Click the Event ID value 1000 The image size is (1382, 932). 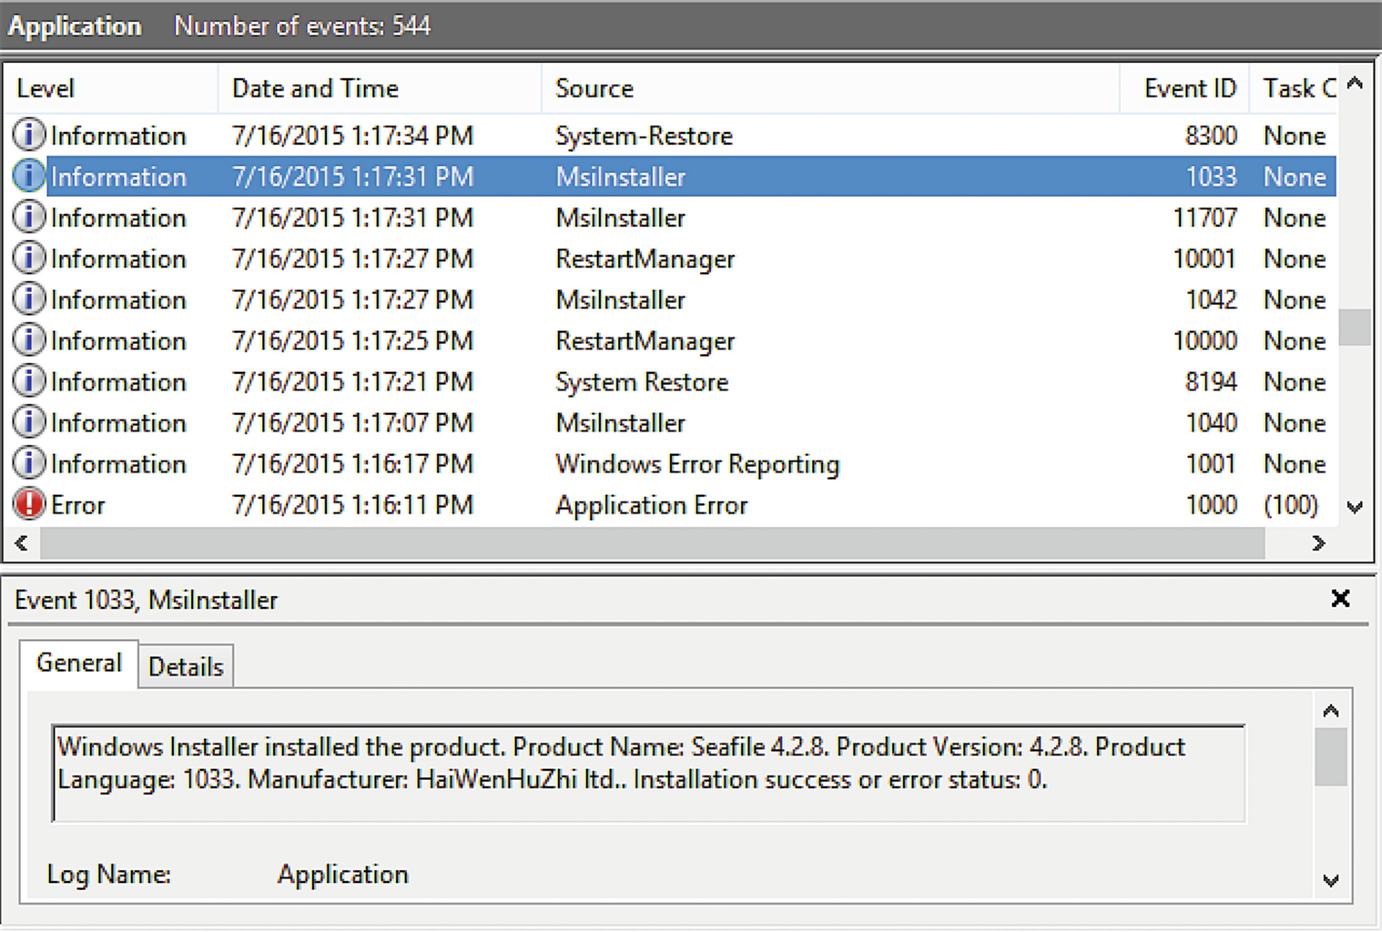point(1211,504)
